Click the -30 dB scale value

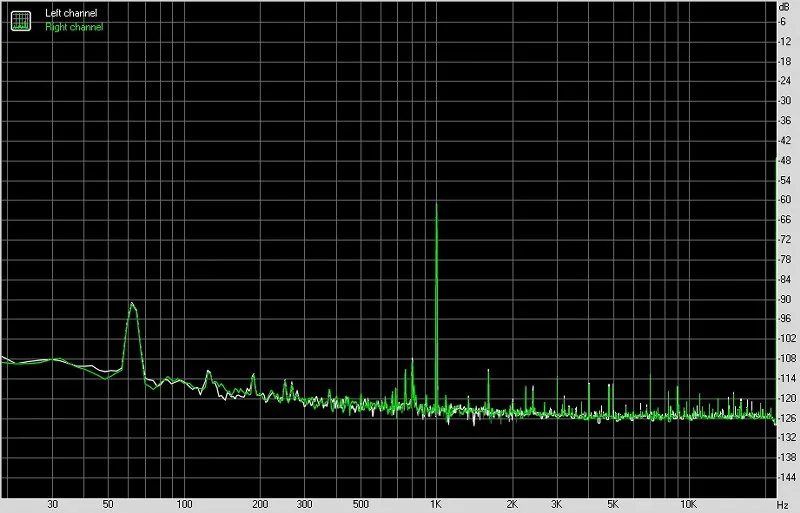pyautogui.click(x=784, y=101)
